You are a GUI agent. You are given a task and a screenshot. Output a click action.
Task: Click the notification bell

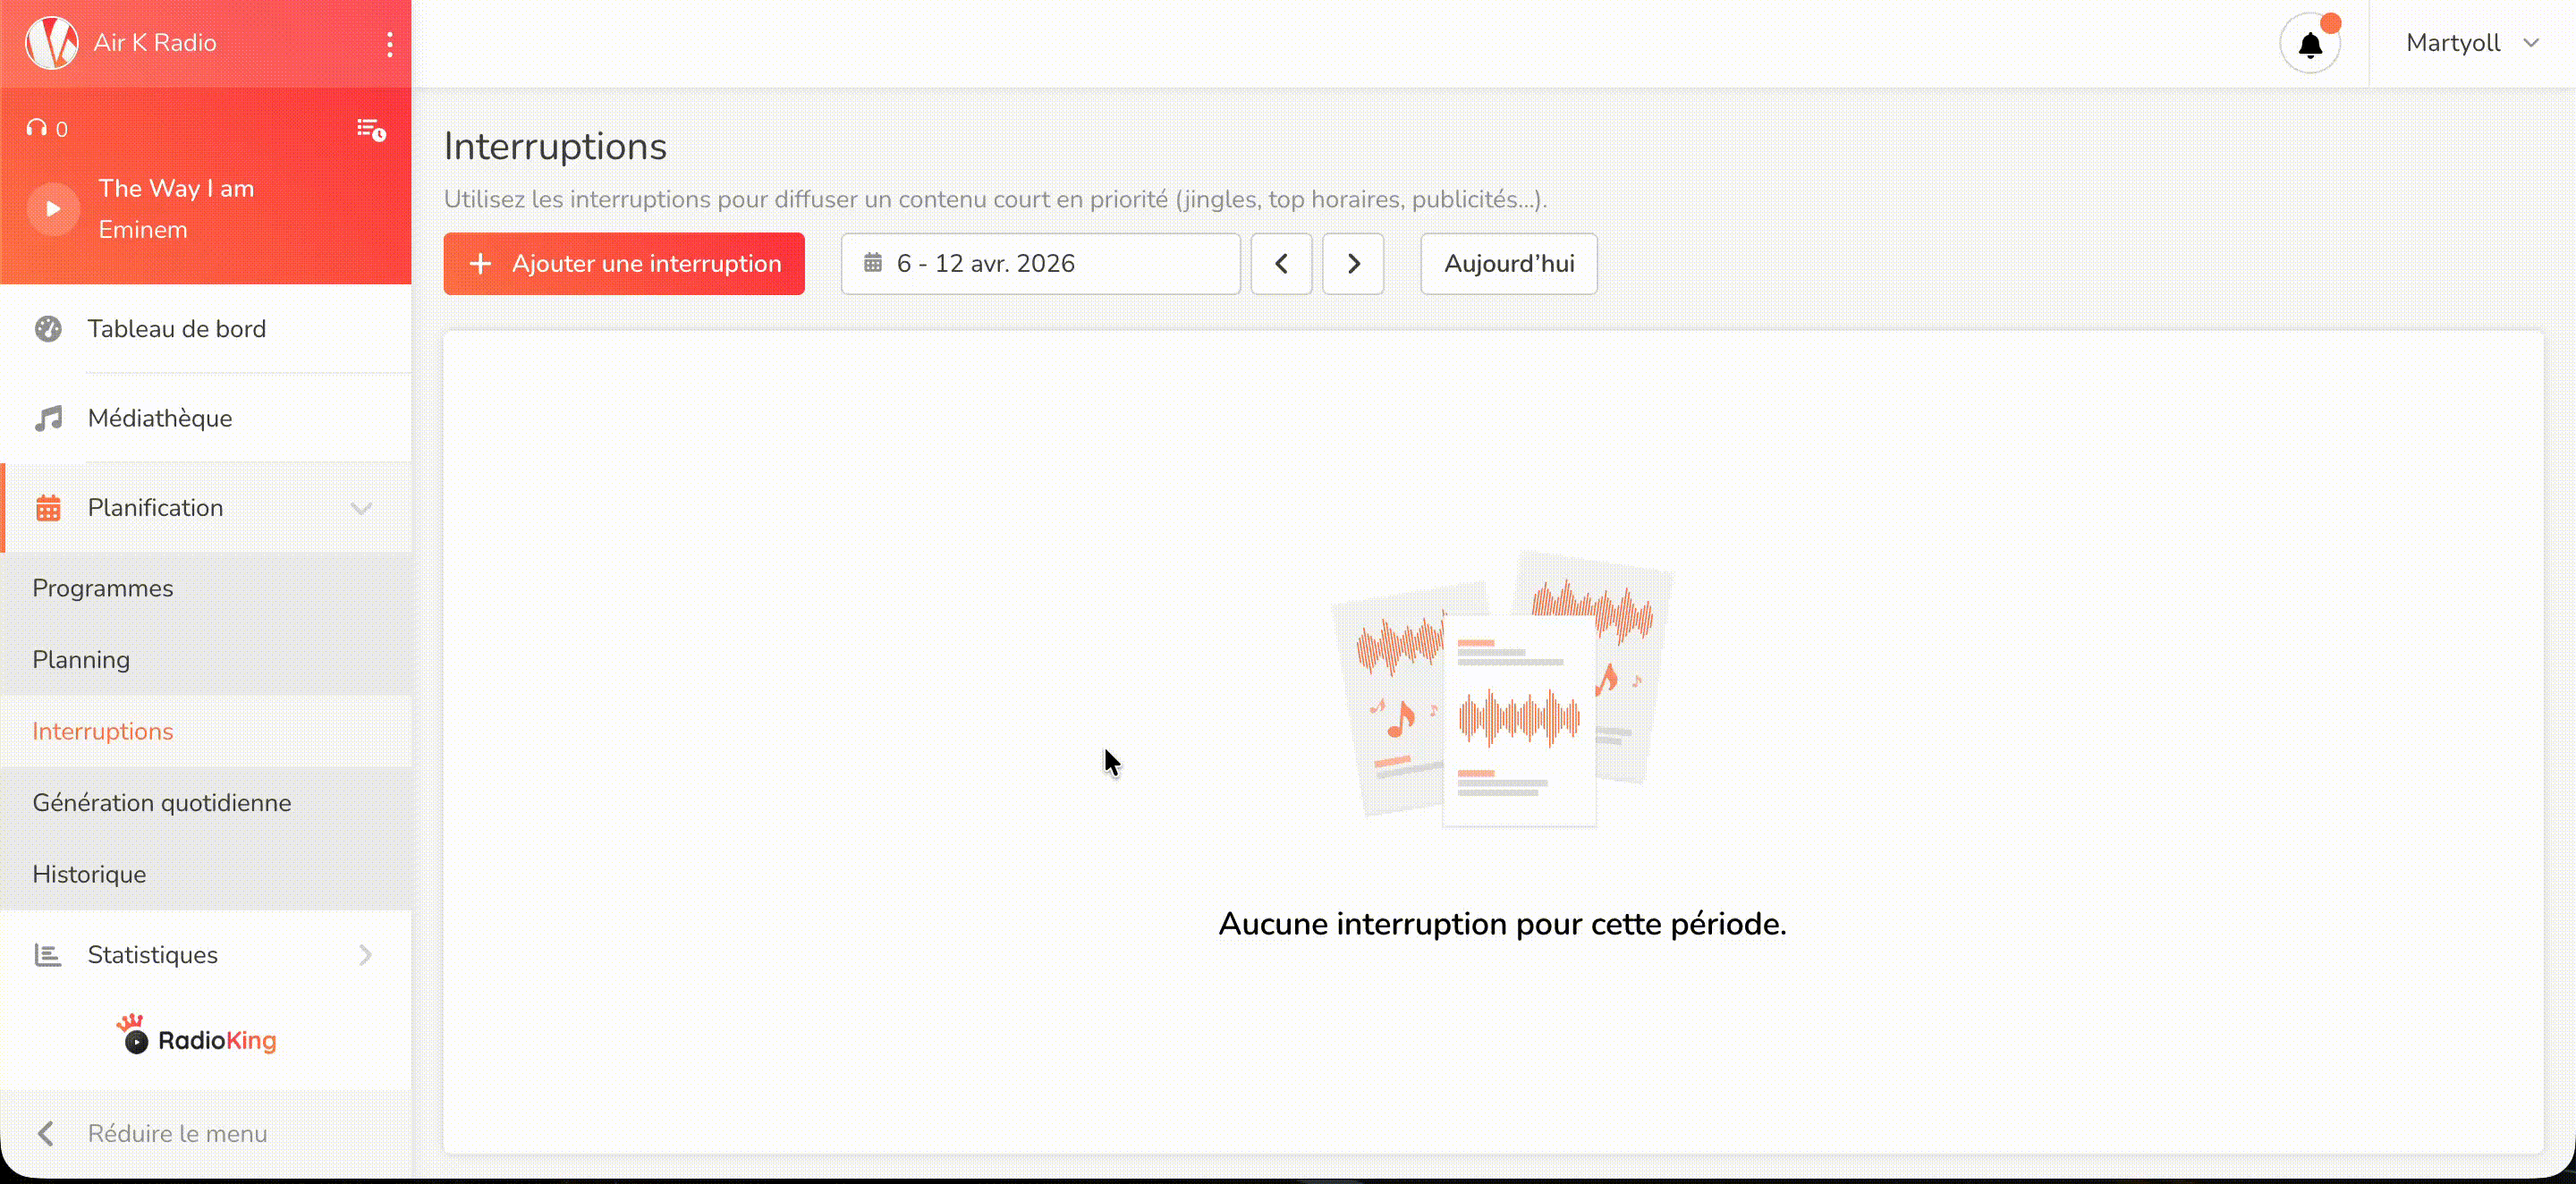click(2311, 44)
